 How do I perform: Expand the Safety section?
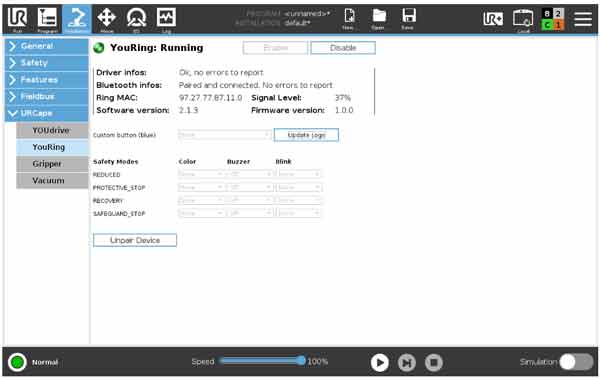(x=47, y=63)
